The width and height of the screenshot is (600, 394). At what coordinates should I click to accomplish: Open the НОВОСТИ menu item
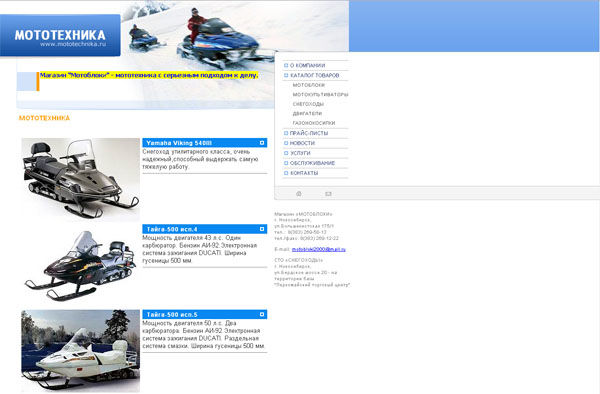[x=302, y=143]
